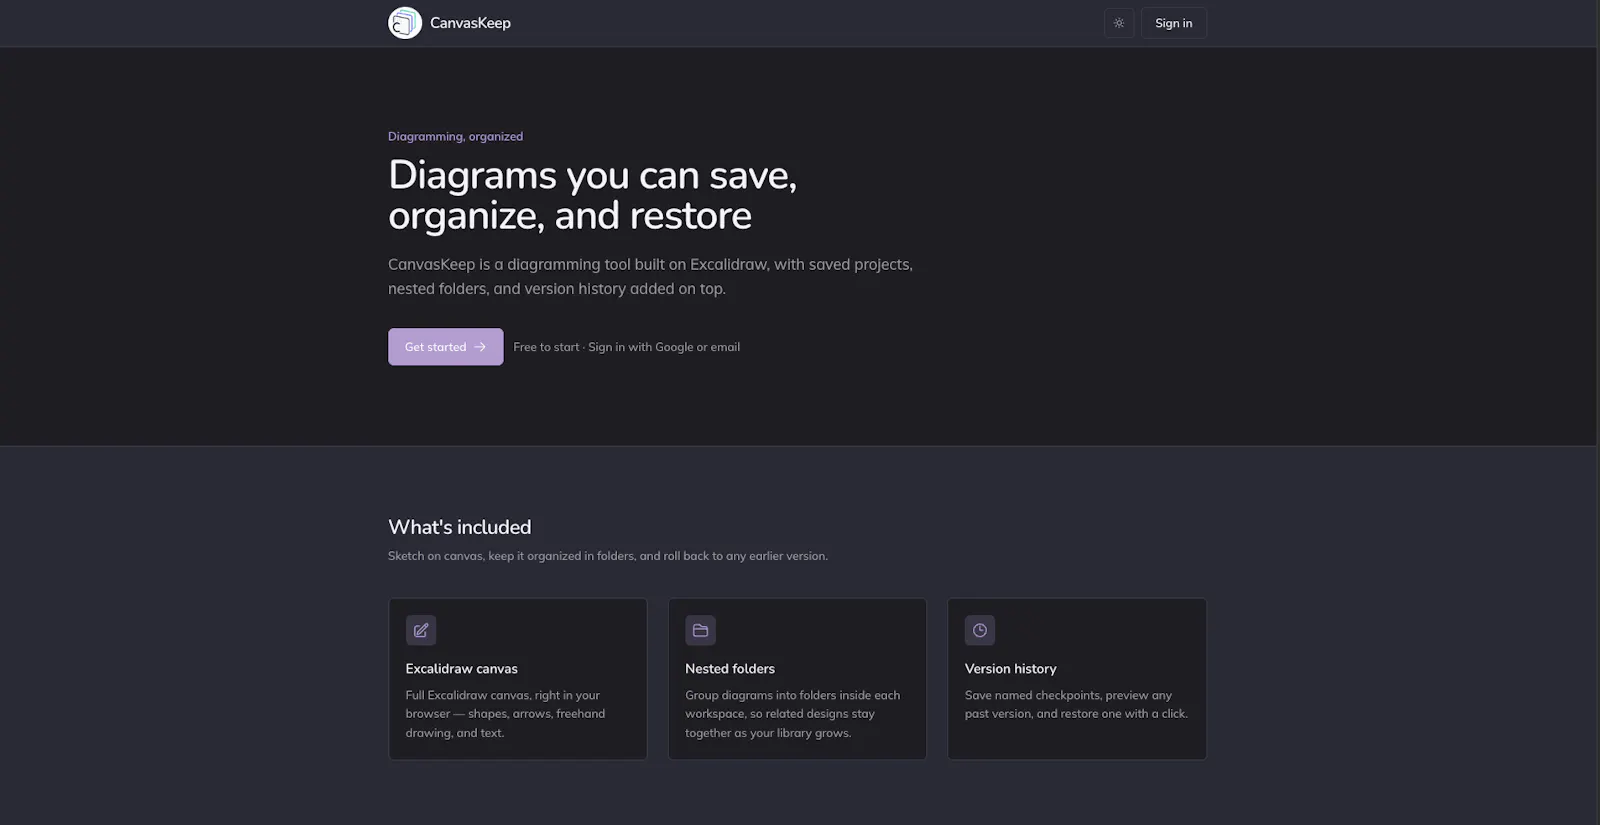Select the "Version history" card title
The image size is (1600, 825).
1011,669
